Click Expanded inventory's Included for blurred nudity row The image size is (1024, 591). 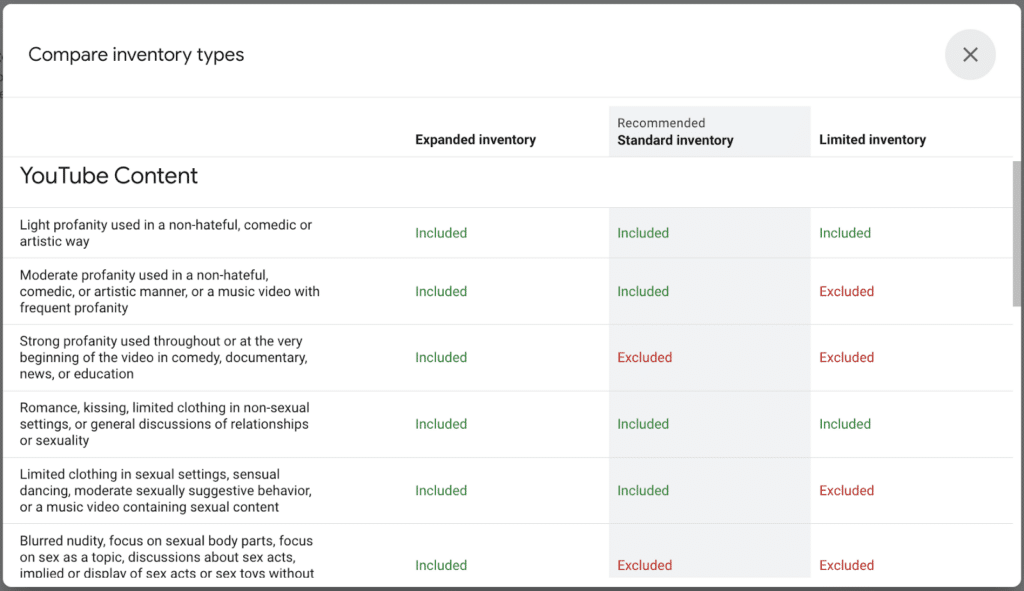click(441, 565)
